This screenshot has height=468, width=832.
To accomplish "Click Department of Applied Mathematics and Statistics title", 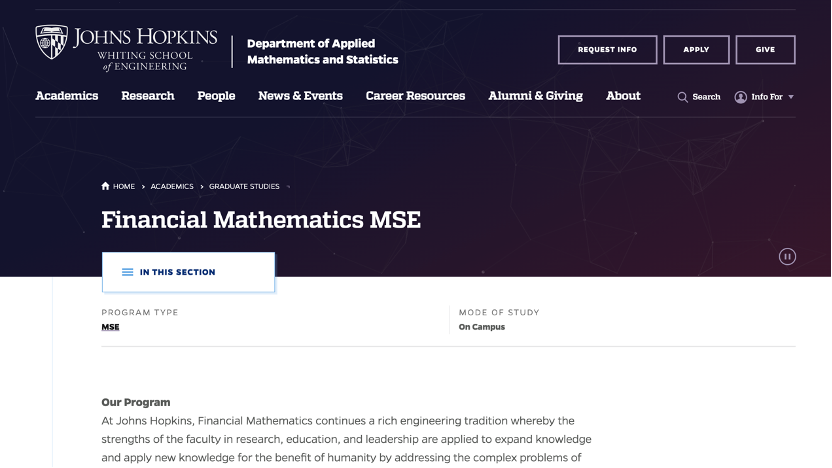I will [x=323, y=51].
